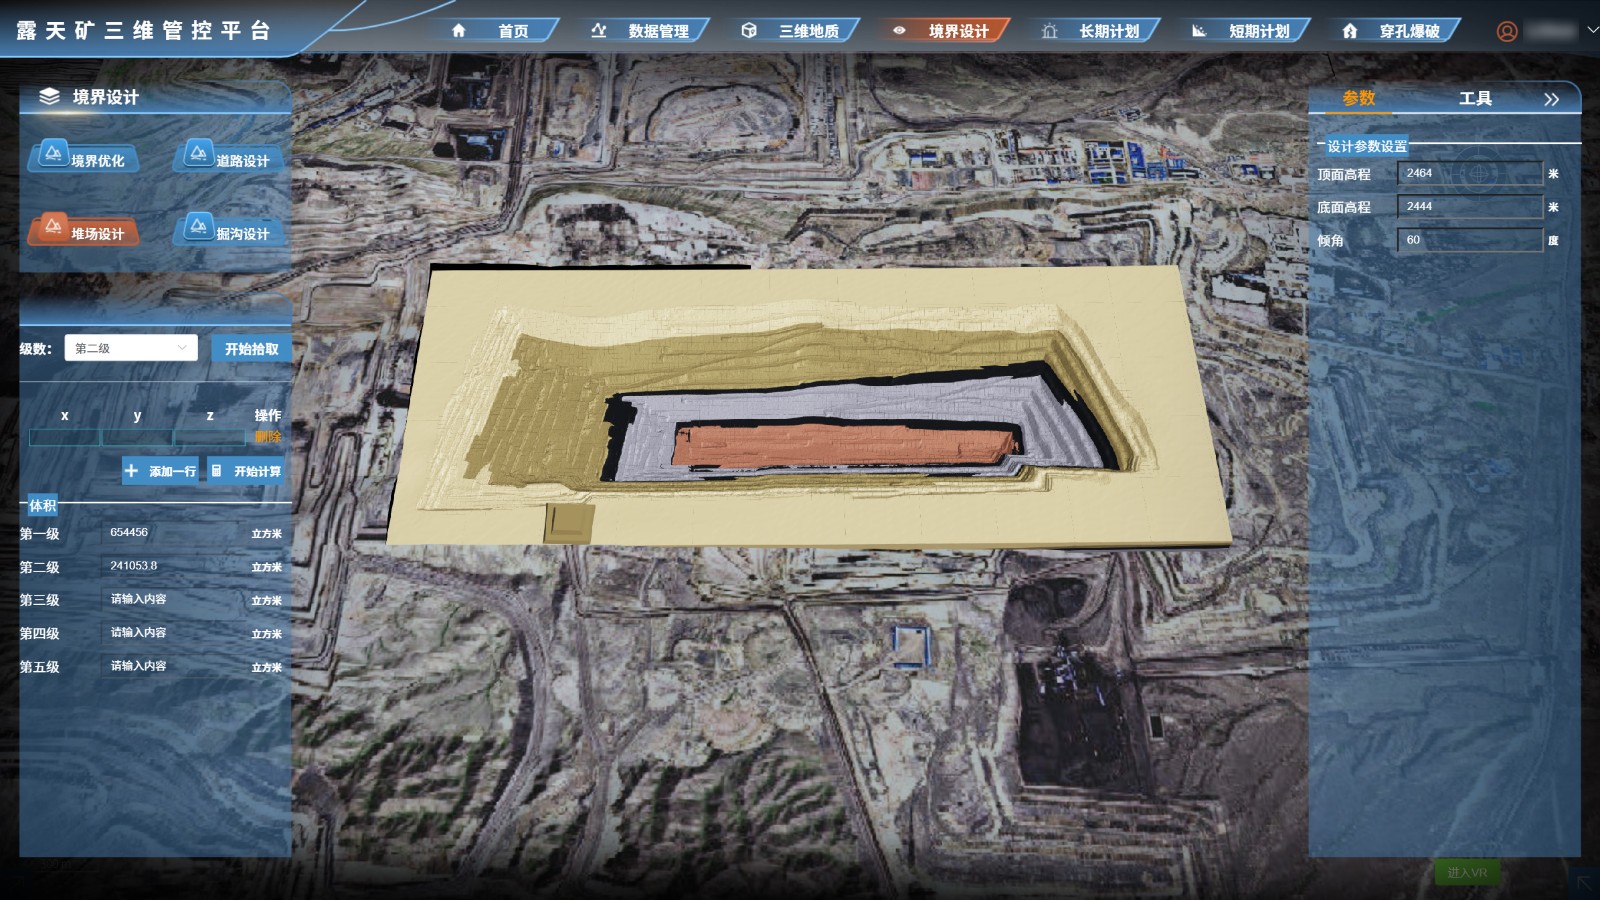Screen dimensions: 1600x900
Task: Click the 3D cube icon for 三维地质
Action: (x=749, y=31)
